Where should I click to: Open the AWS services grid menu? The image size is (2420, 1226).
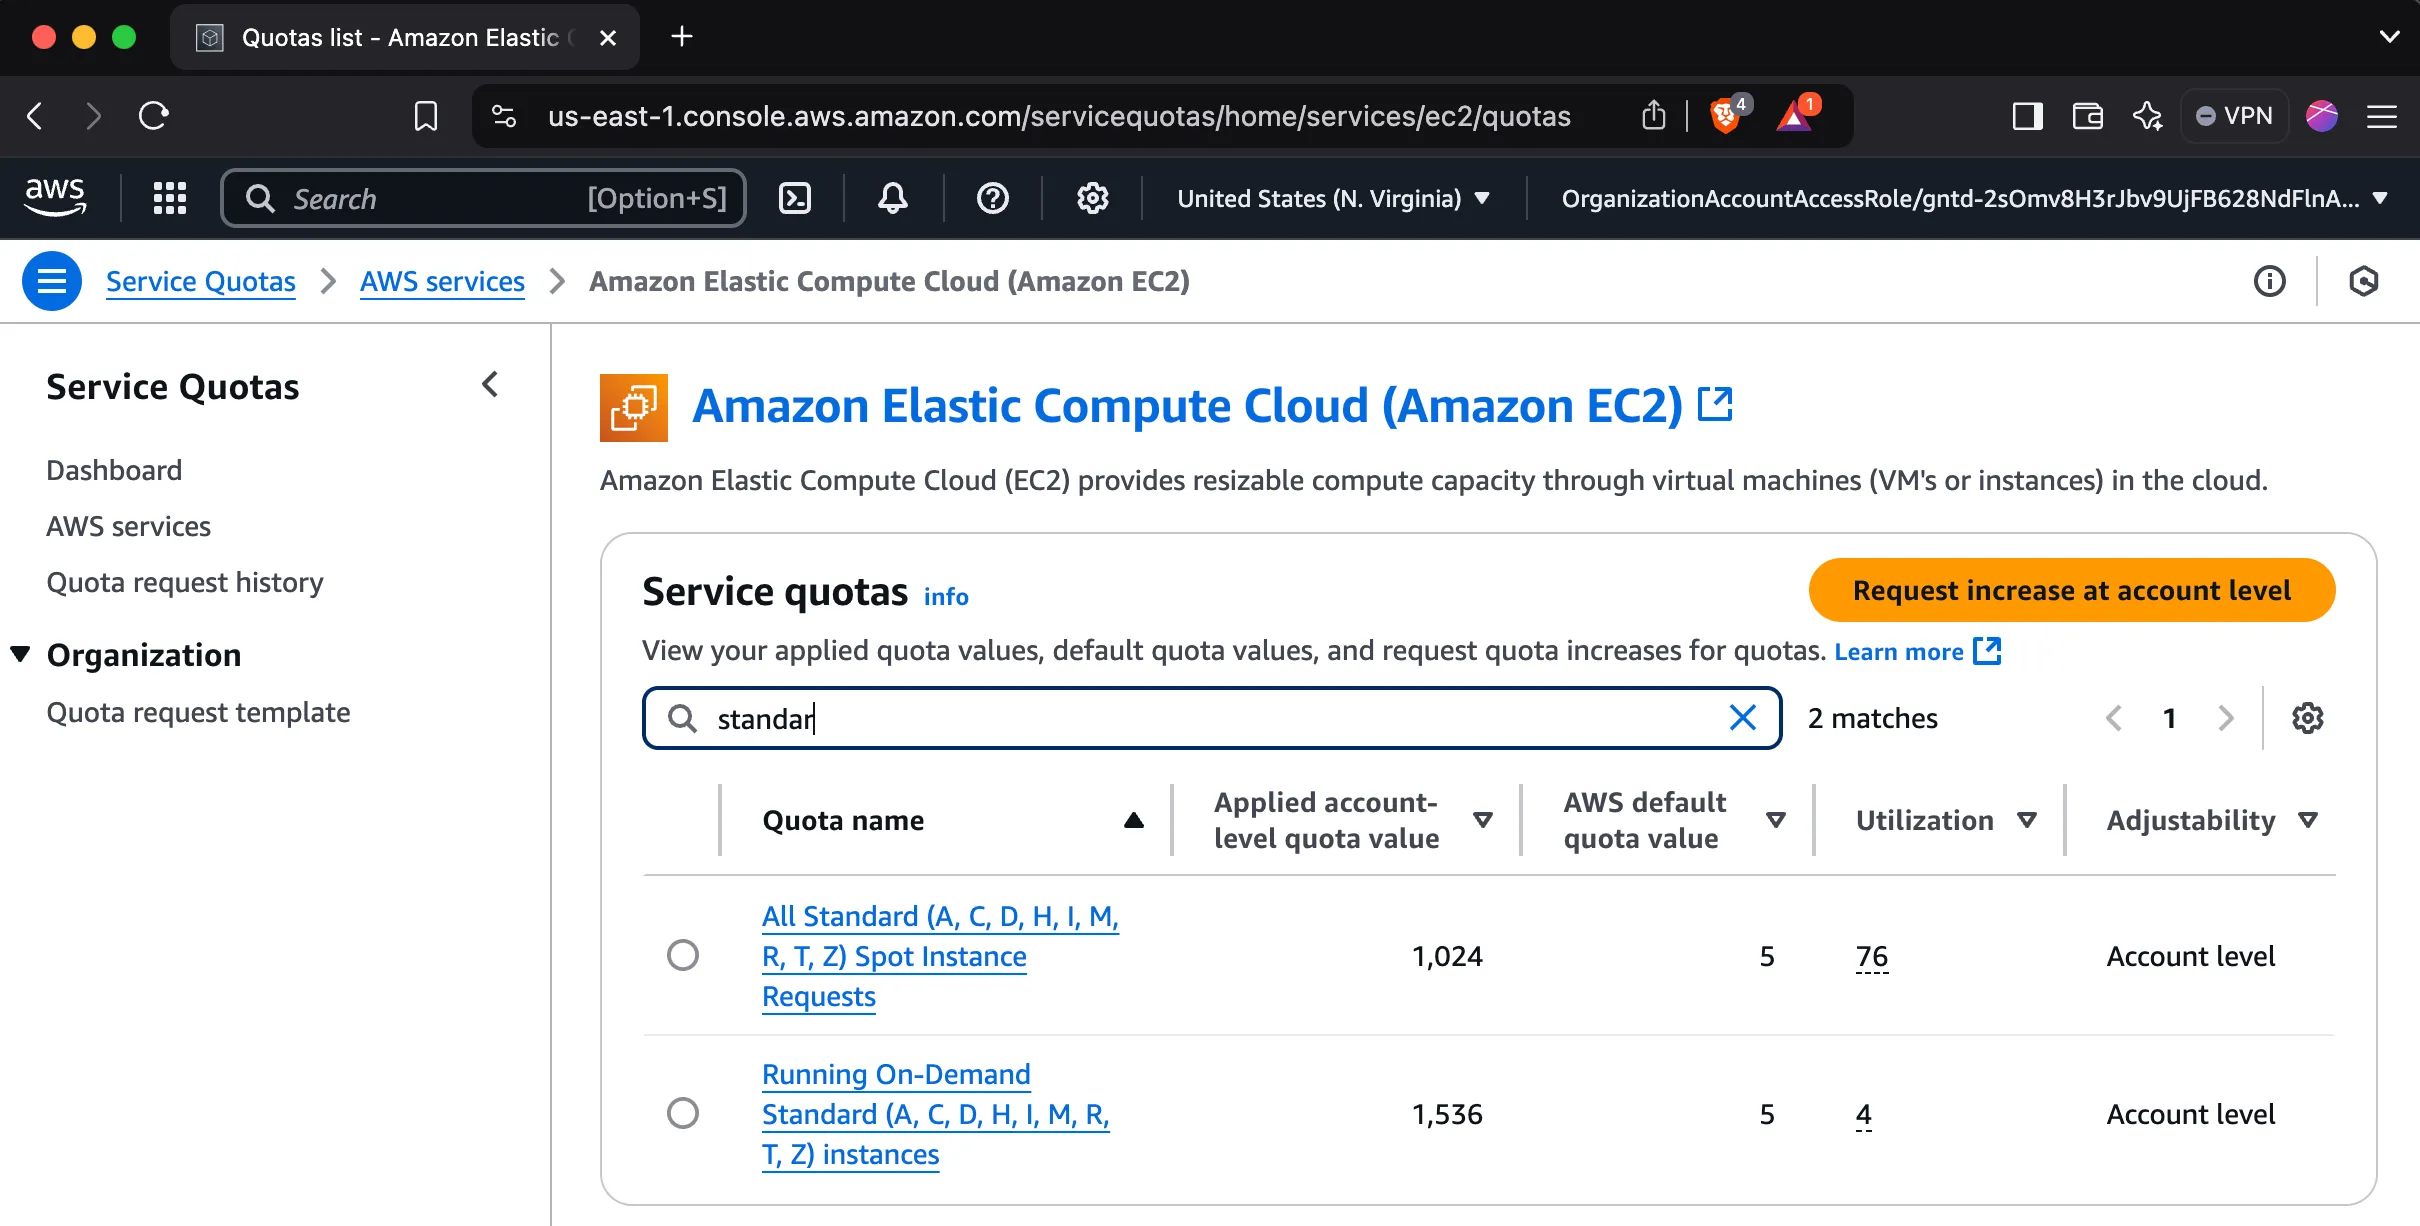(170, 198)
